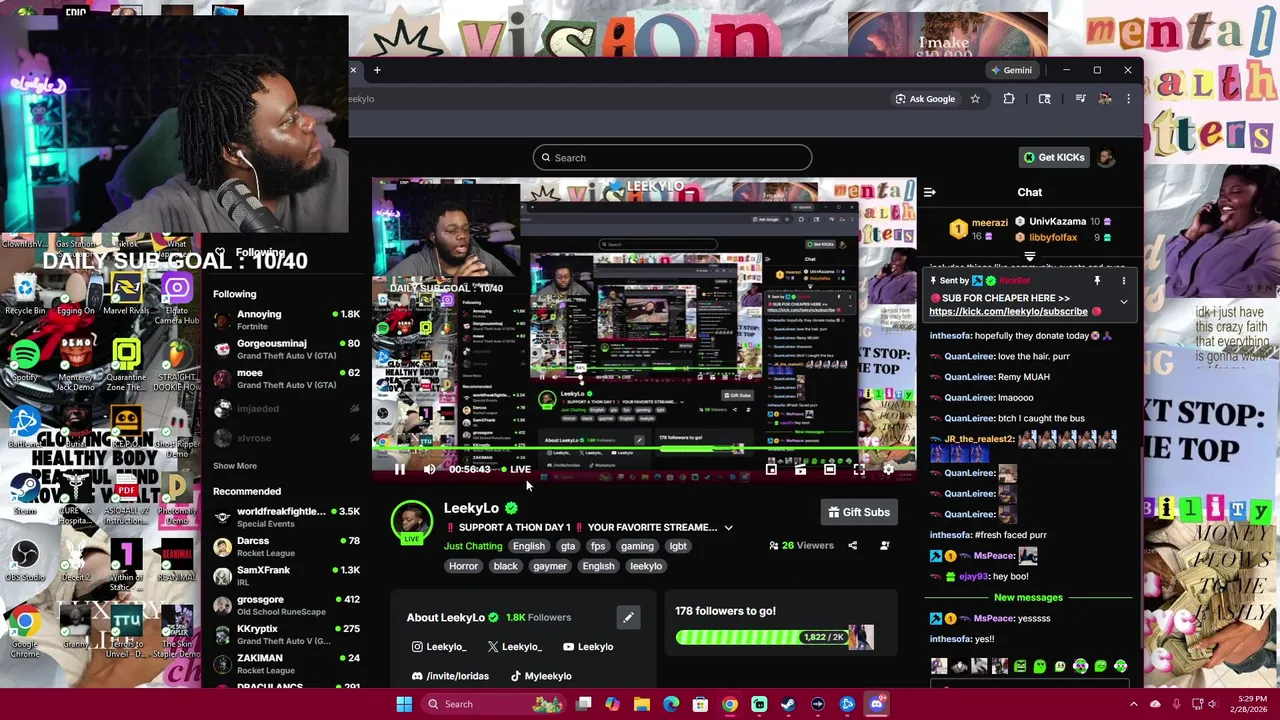Open the player settings gear
This screenshot has width=1280, height=720.
pos(888,469)
